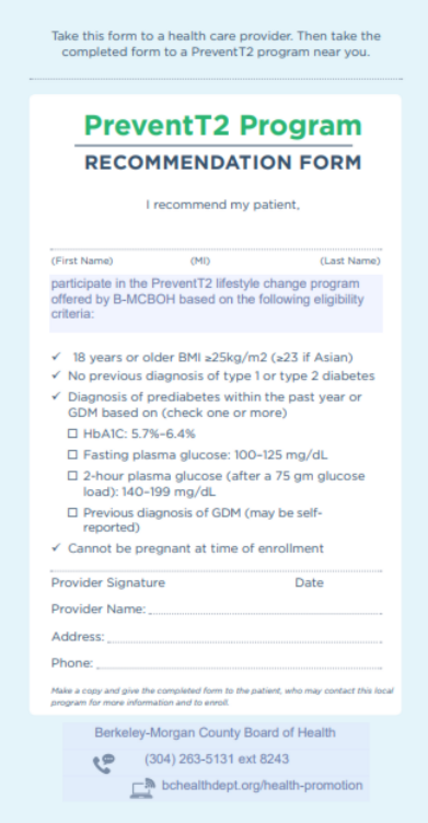The image size is (428, 823).
Task: Click the Provider Name input line
Action: (x=265, y=610)
